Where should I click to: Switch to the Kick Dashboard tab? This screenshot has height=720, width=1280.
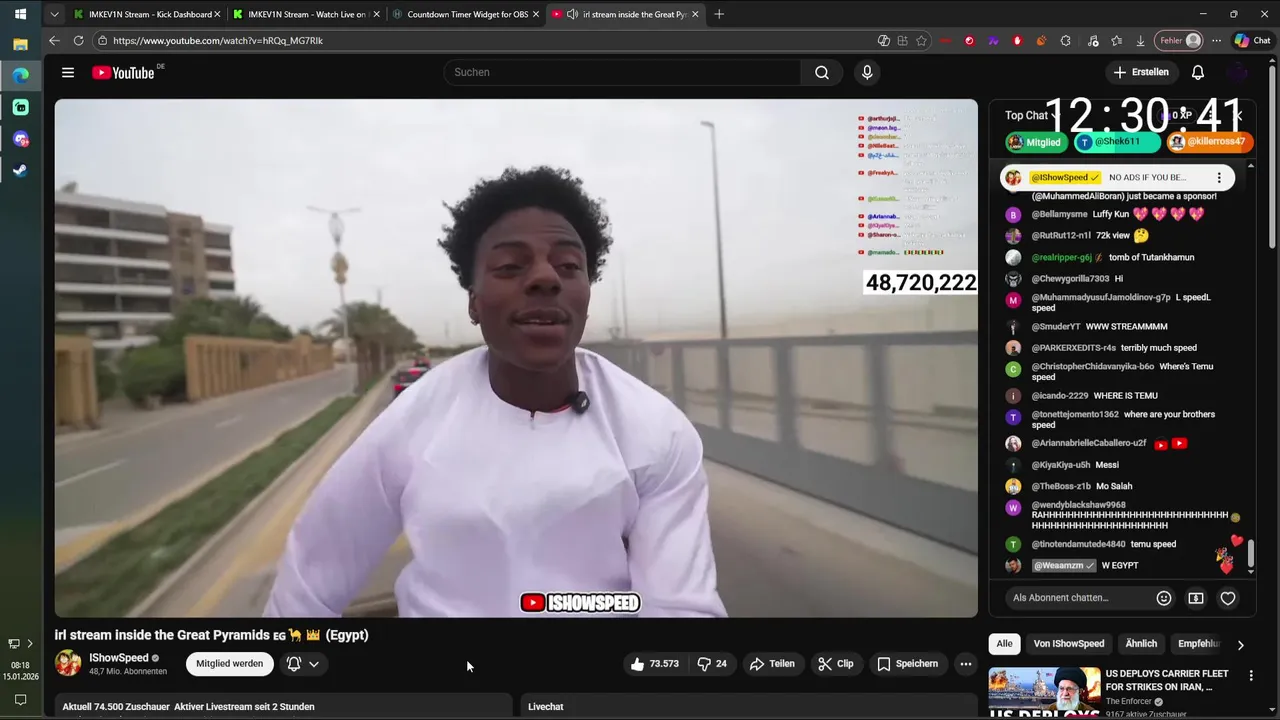coord(146,14)
